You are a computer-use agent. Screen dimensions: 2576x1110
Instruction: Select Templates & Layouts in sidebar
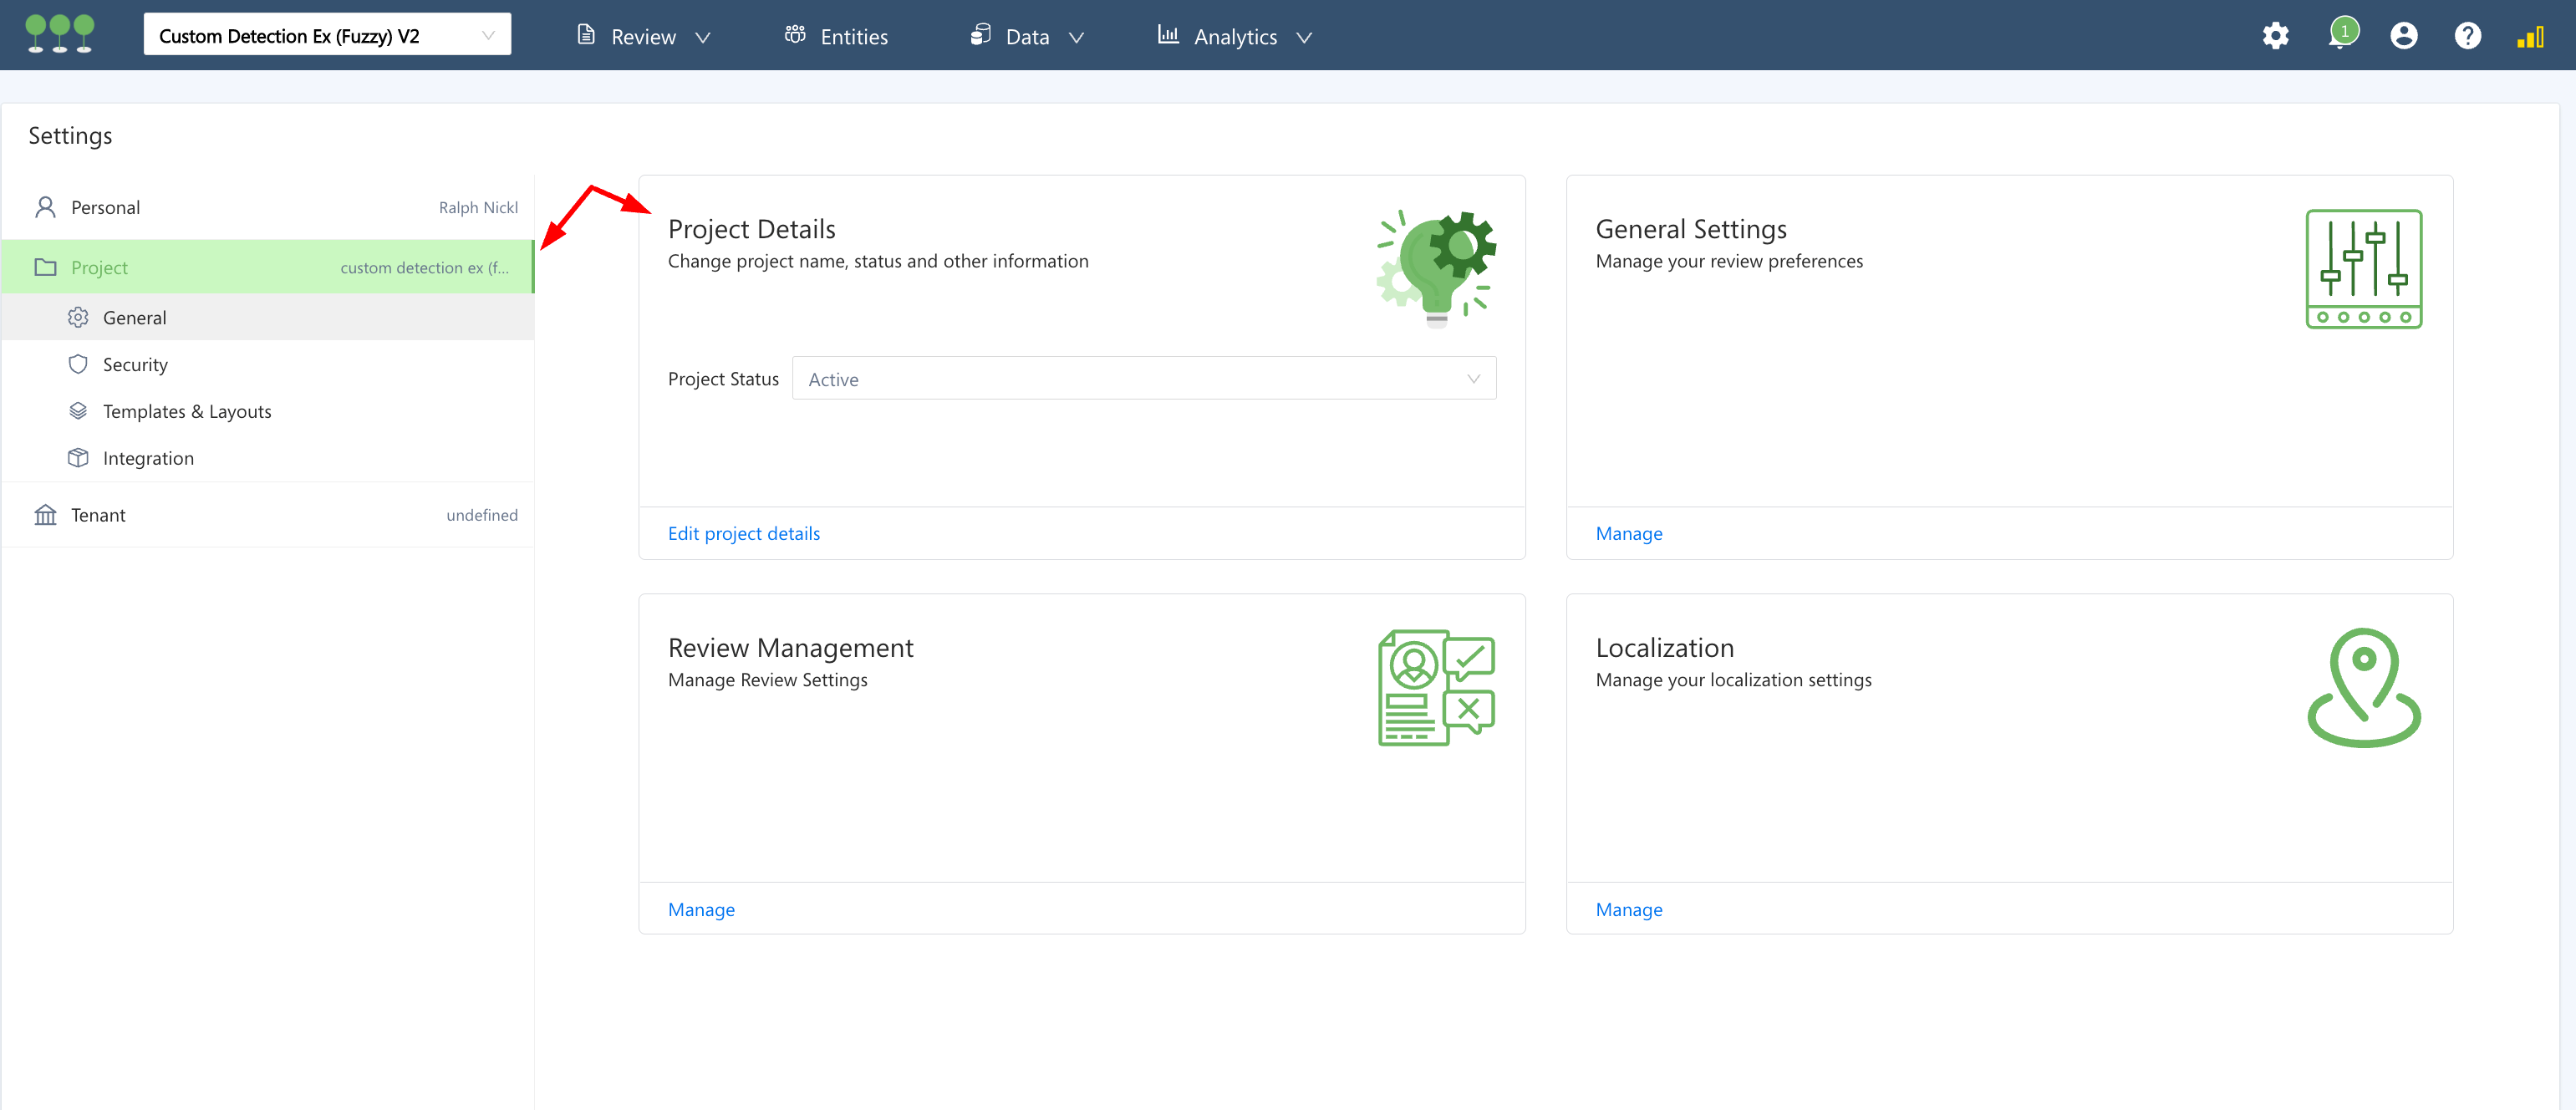[187, 411]
